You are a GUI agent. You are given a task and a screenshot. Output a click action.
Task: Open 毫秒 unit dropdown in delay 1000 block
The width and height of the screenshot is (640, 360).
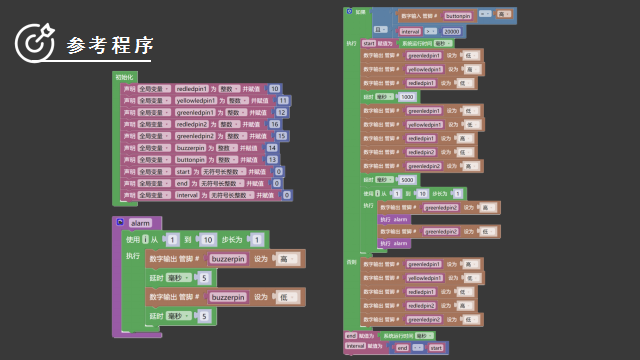384,97
